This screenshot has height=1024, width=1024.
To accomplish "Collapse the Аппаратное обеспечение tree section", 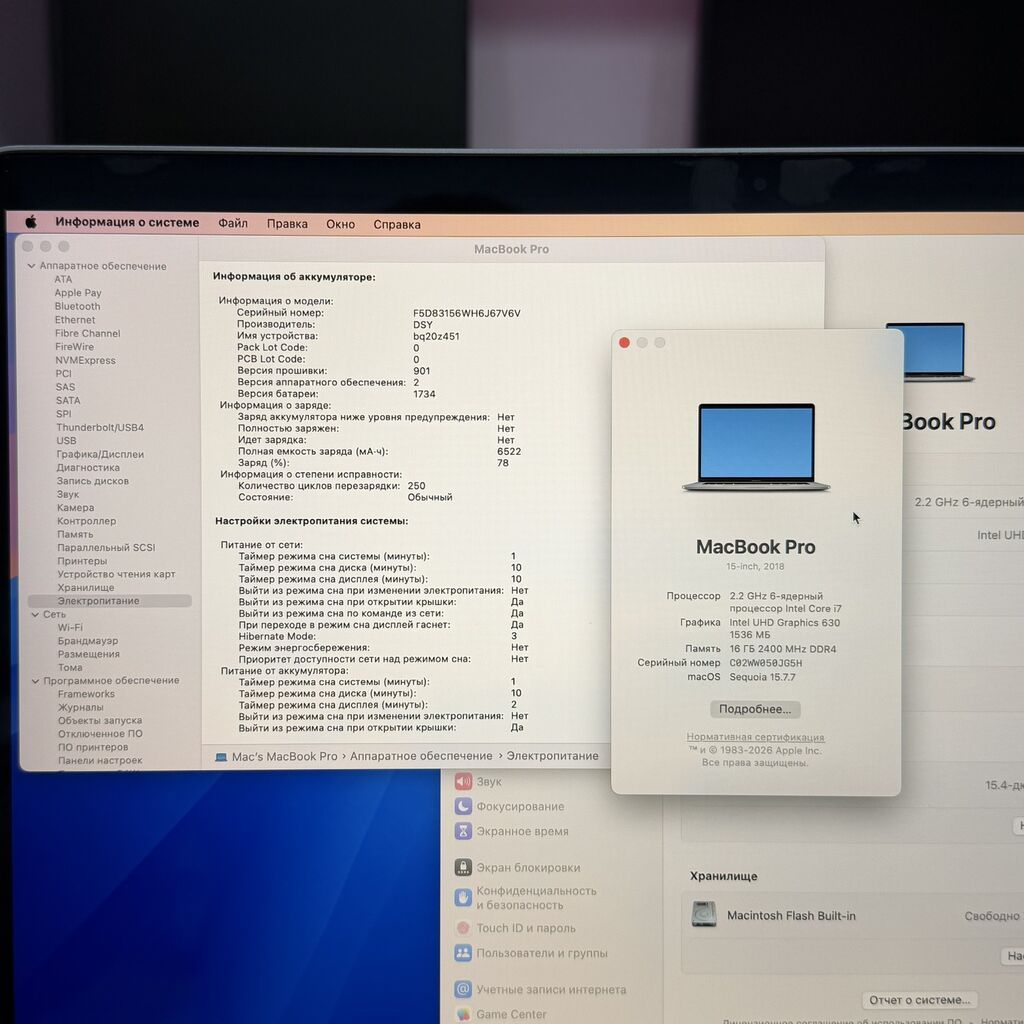I will [x=31, y=266].
